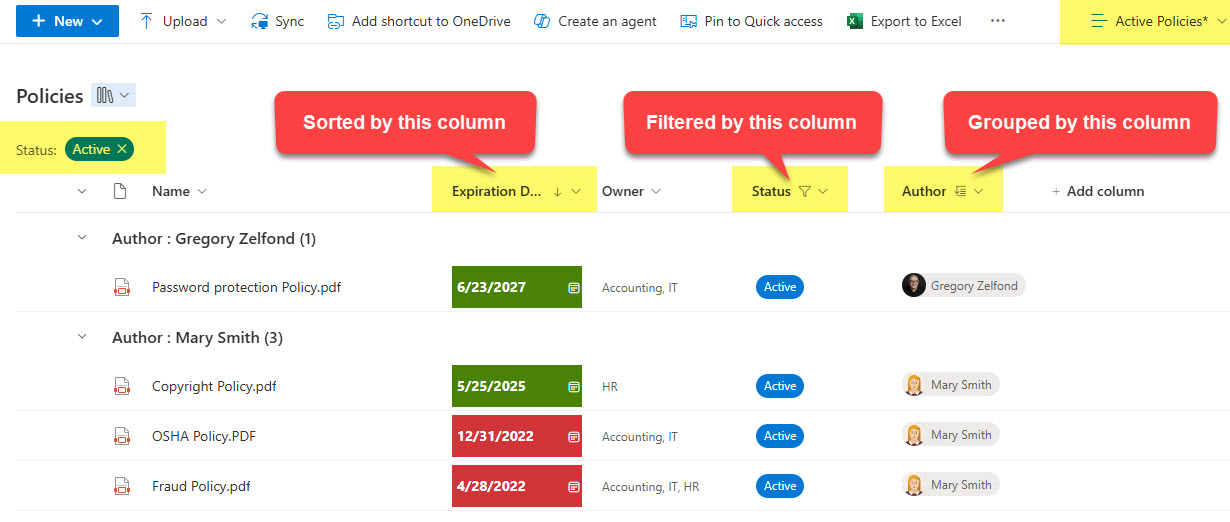
Task: Click Active status of Password protection Policy
Action: click(x=780, y=287)
